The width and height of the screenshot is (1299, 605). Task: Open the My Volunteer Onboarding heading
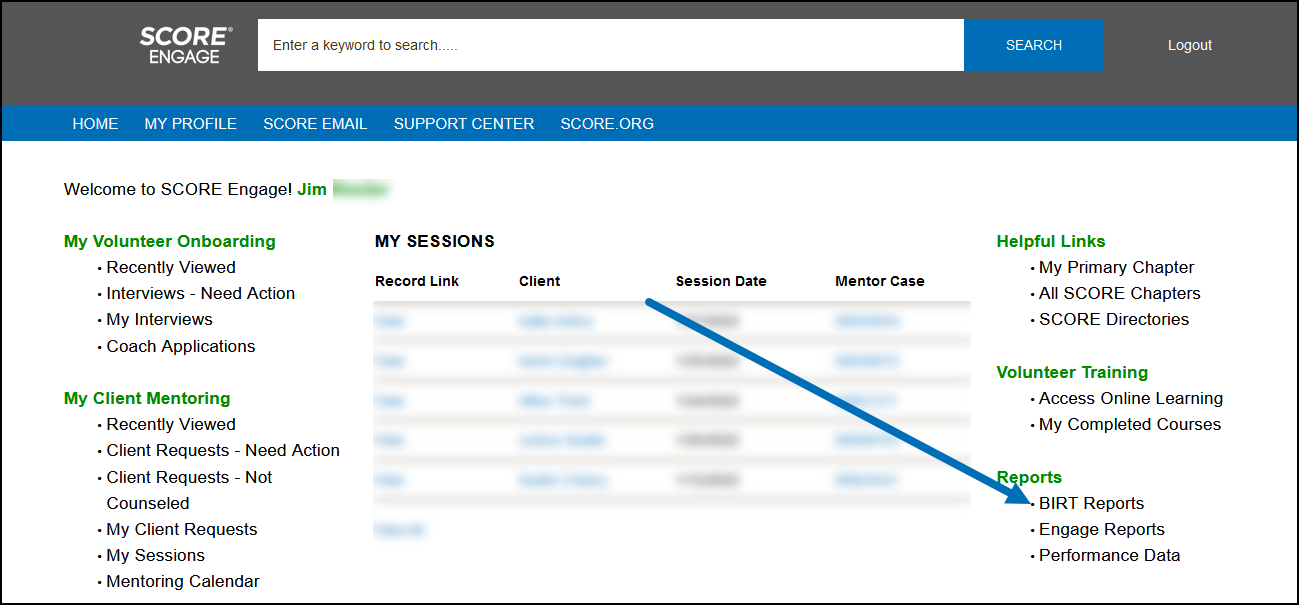(169, 241)
